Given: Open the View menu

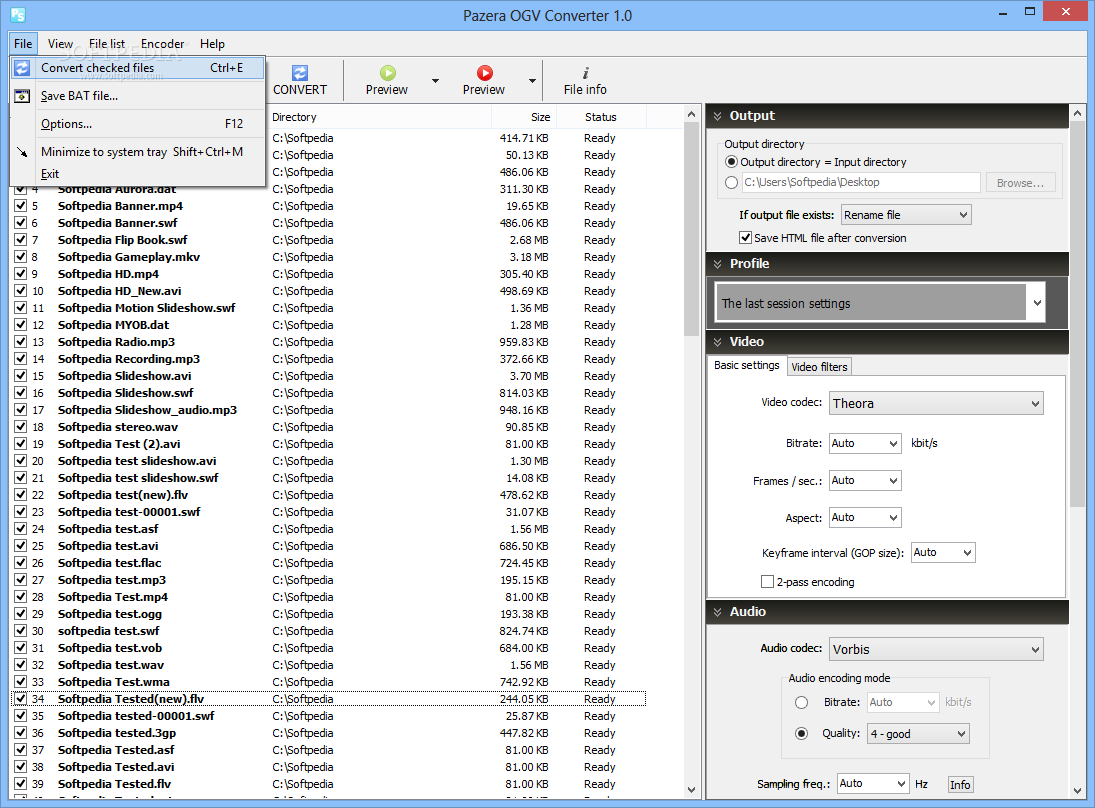Looking at the screenshot, I should 60,43.
